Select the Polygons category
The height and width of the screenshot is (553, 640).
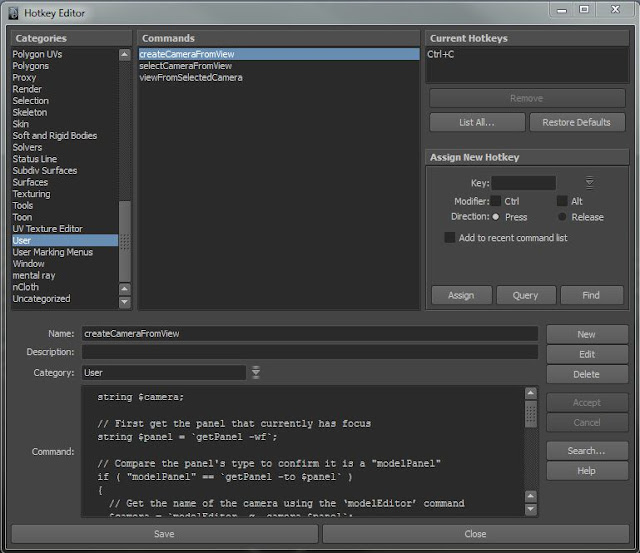click(64, 66)
